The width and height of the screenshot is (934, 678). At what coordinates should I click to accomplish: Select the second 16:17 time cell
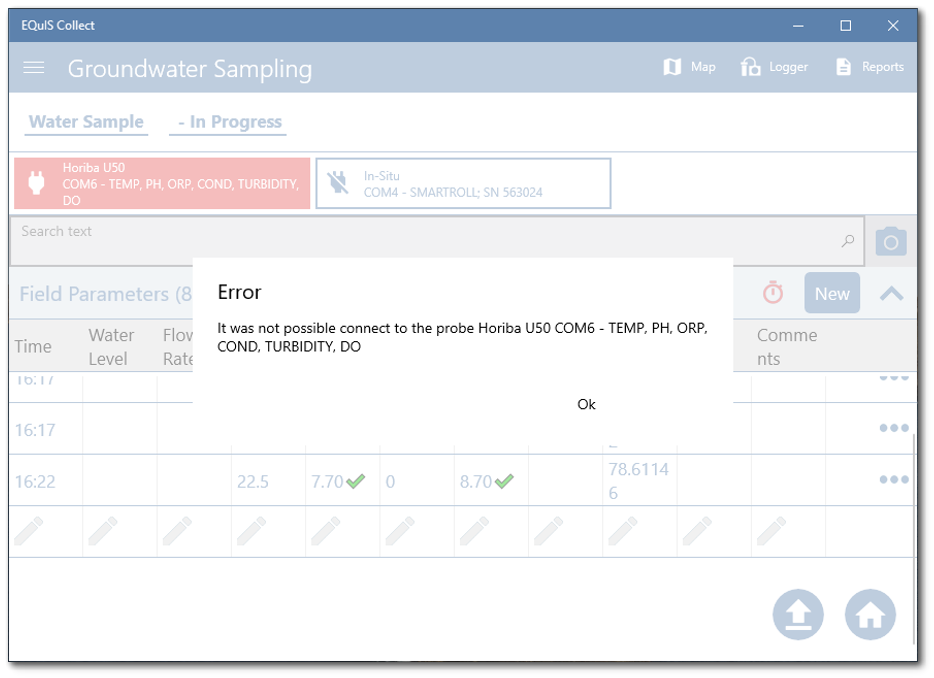point(35,430)
